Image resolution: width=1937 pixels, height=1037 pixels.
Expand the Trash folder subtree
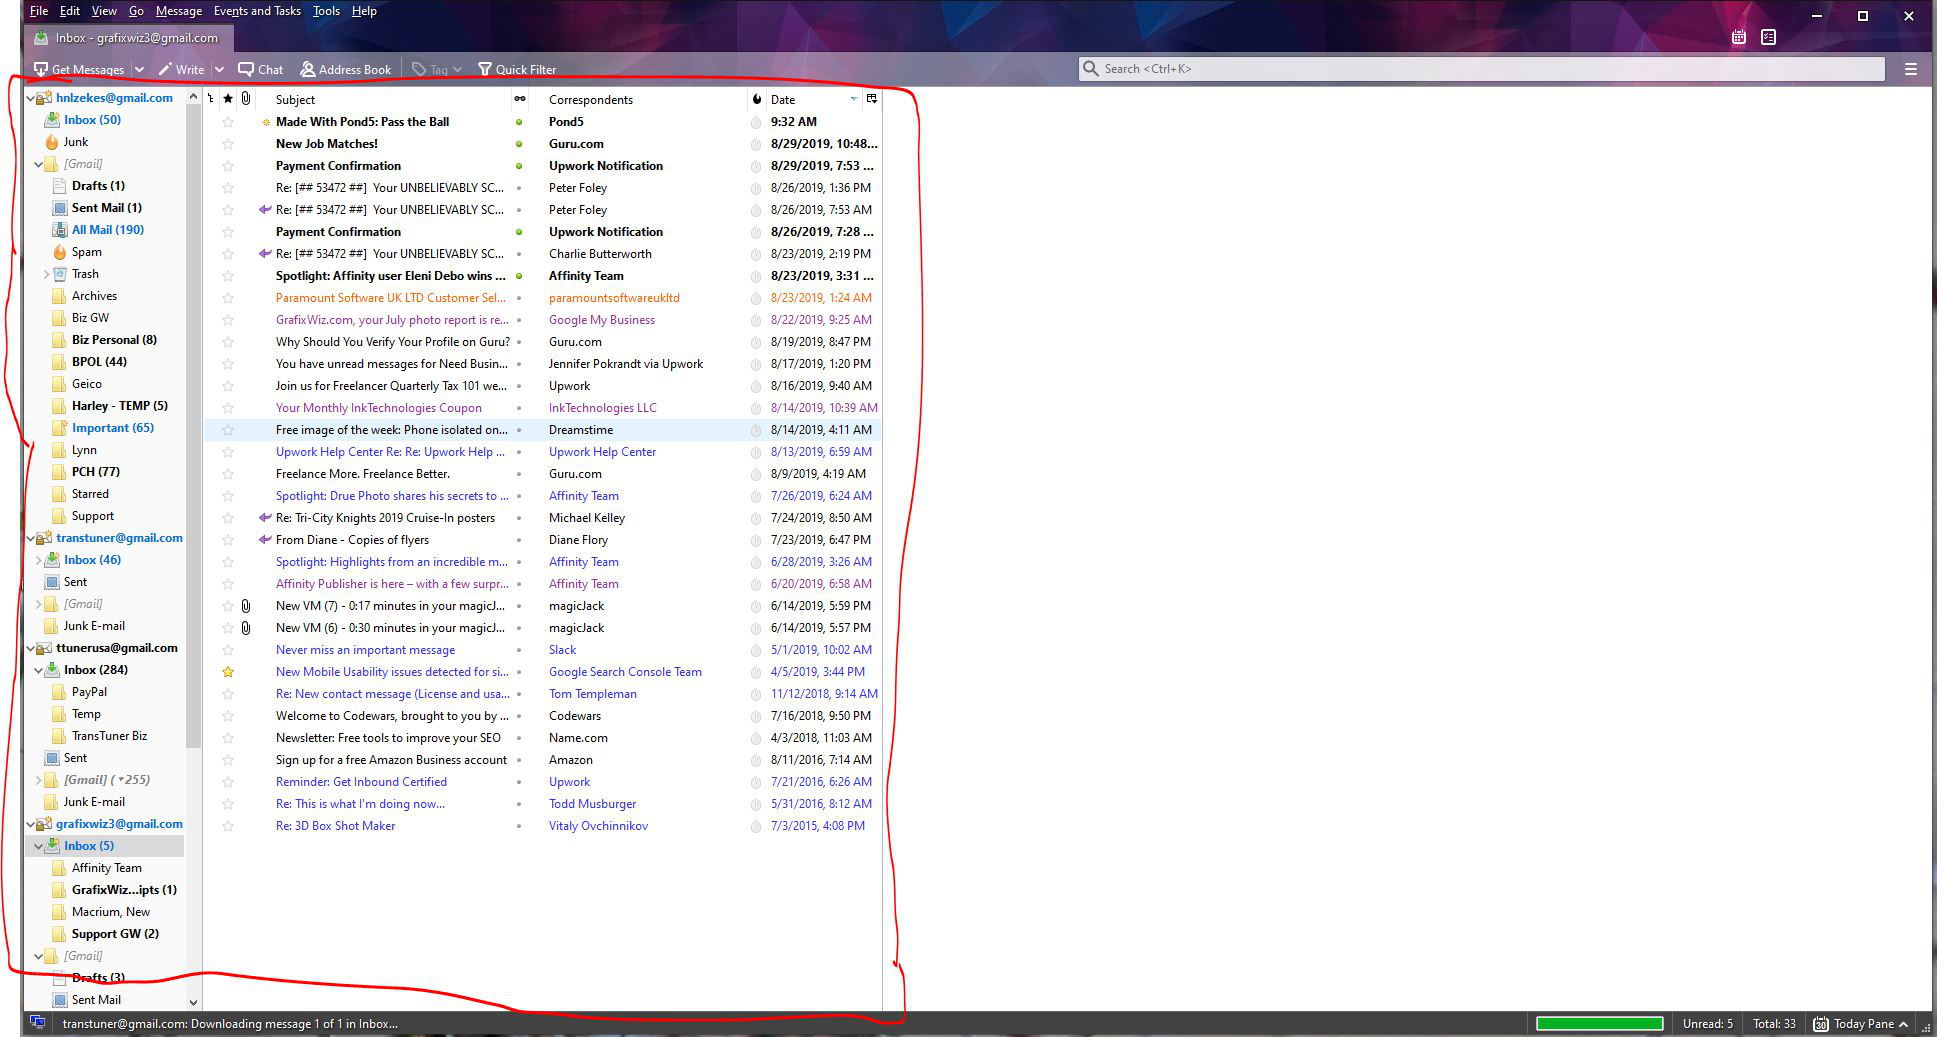pos(46,274)
